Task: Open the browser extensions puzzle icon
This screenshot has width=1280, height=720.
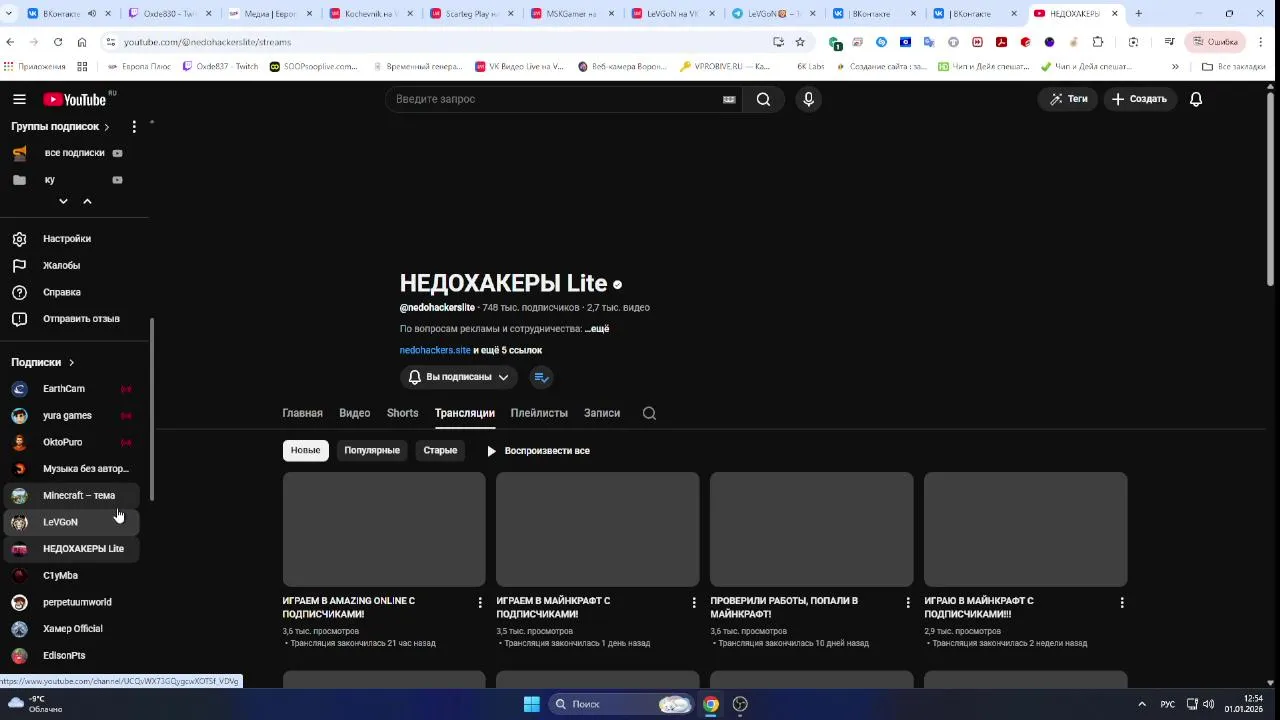Action: coord(1098,42)
